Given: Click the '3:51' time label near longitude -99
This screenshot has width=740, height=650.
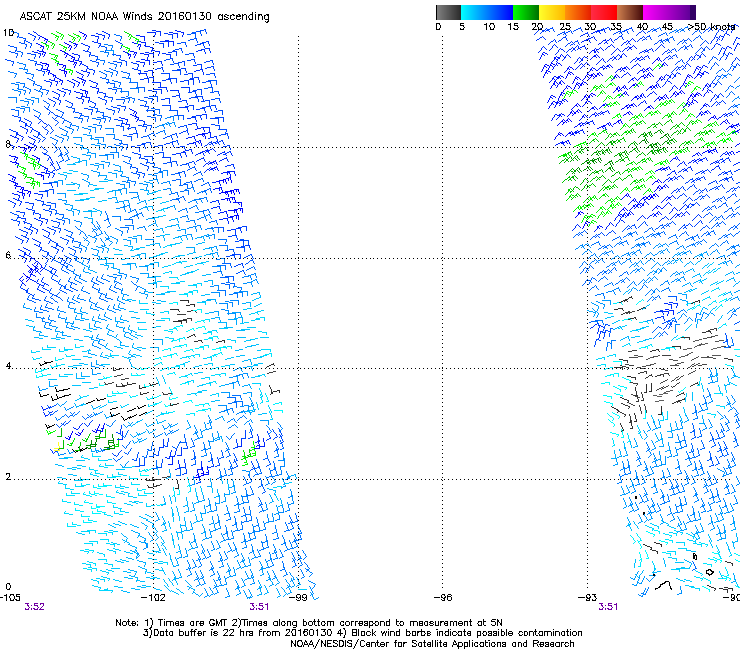Looking at the screenshot, I should coord(259,607).
